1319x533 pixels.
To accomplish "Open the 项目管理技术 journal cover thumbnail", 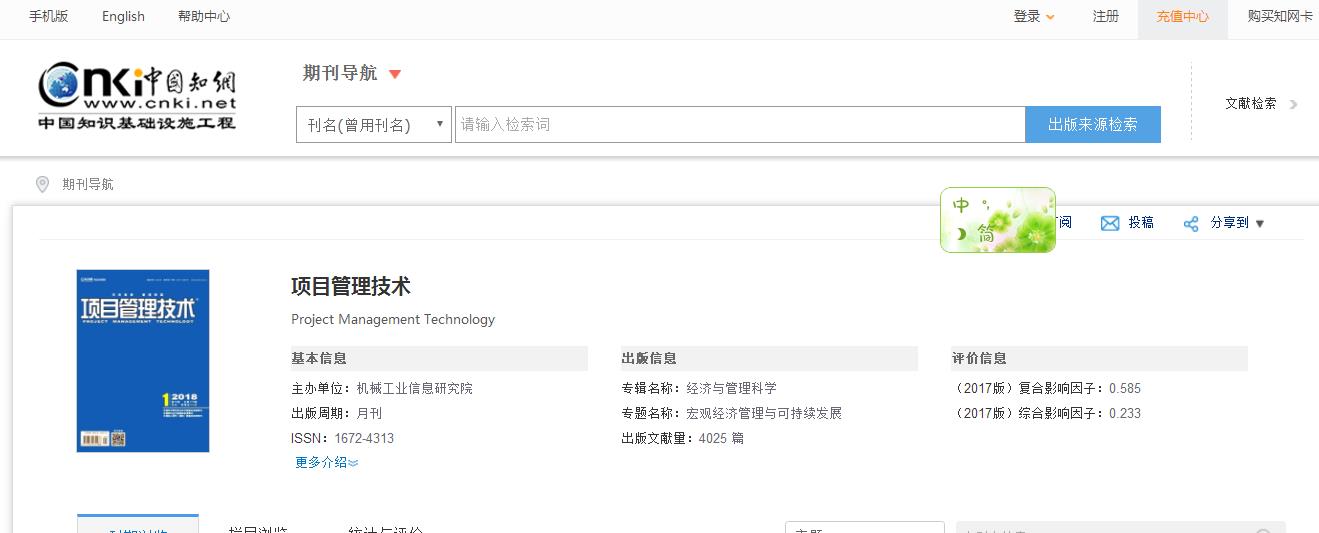I will [143, 361].
